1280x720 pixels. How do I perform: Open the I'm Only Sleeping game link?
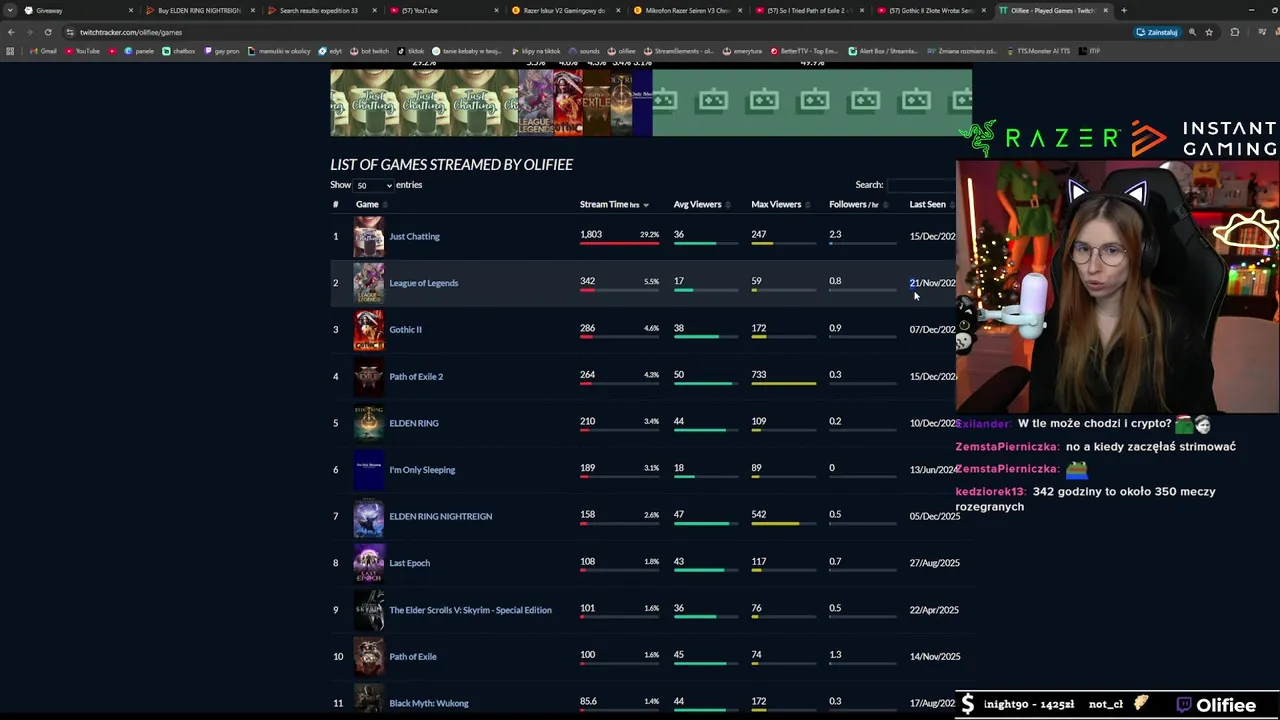point(422,470)
